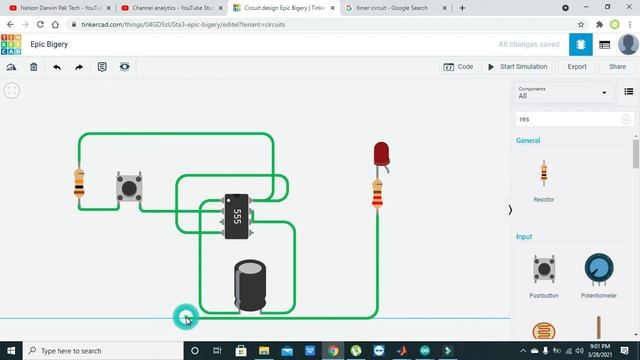640x360 pixels.
Task: Select the resistor below the LED
Action: click(x=378, y=195)
